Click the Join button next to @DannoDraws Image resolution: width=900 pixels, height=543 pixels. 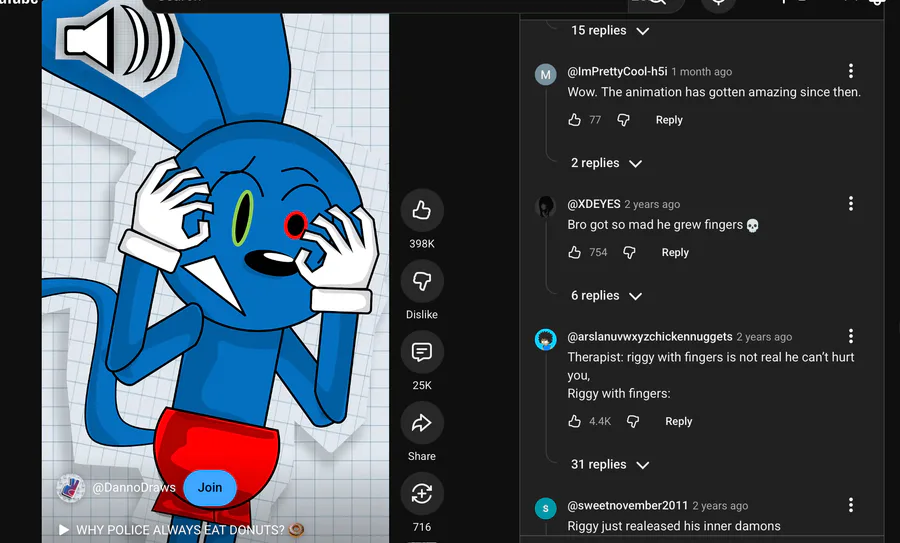click(x=210, y=488)
